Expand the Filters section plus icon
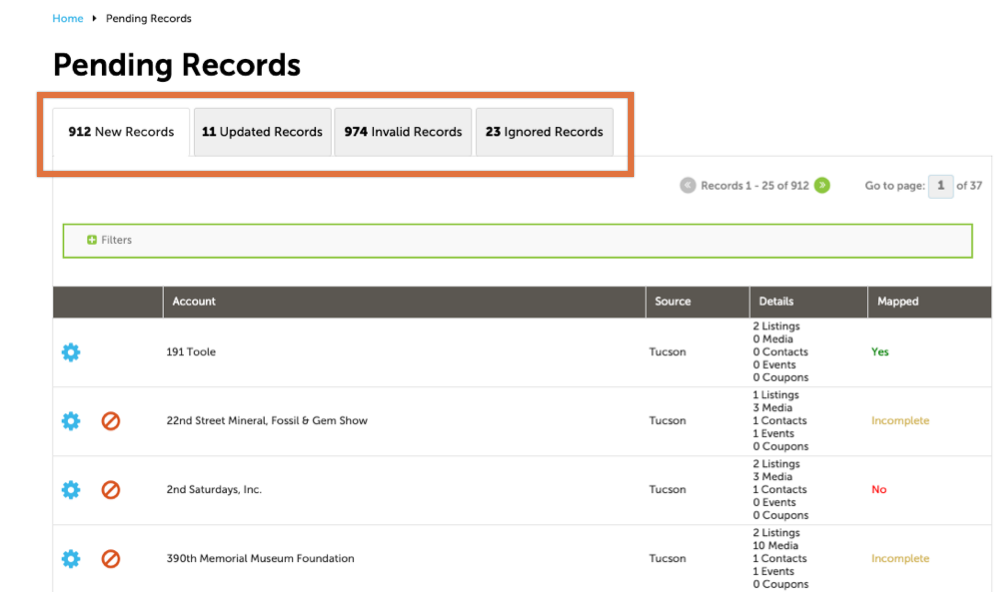999x592 pixels. (92, 240)
